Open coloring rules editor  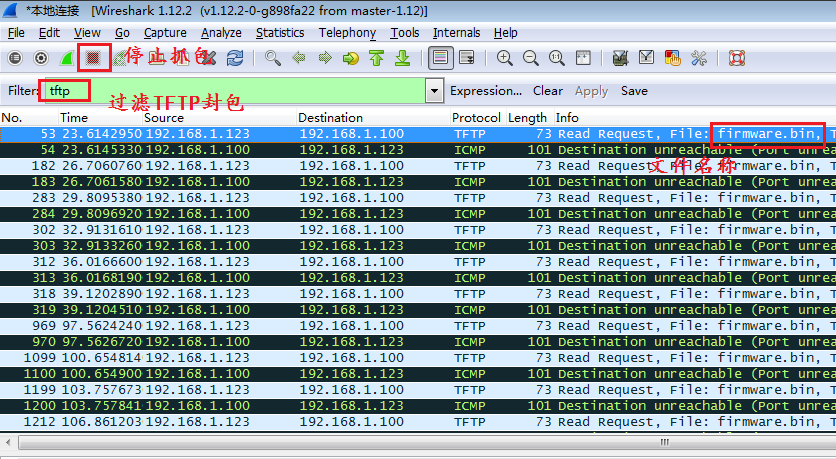tap(672, 58)
